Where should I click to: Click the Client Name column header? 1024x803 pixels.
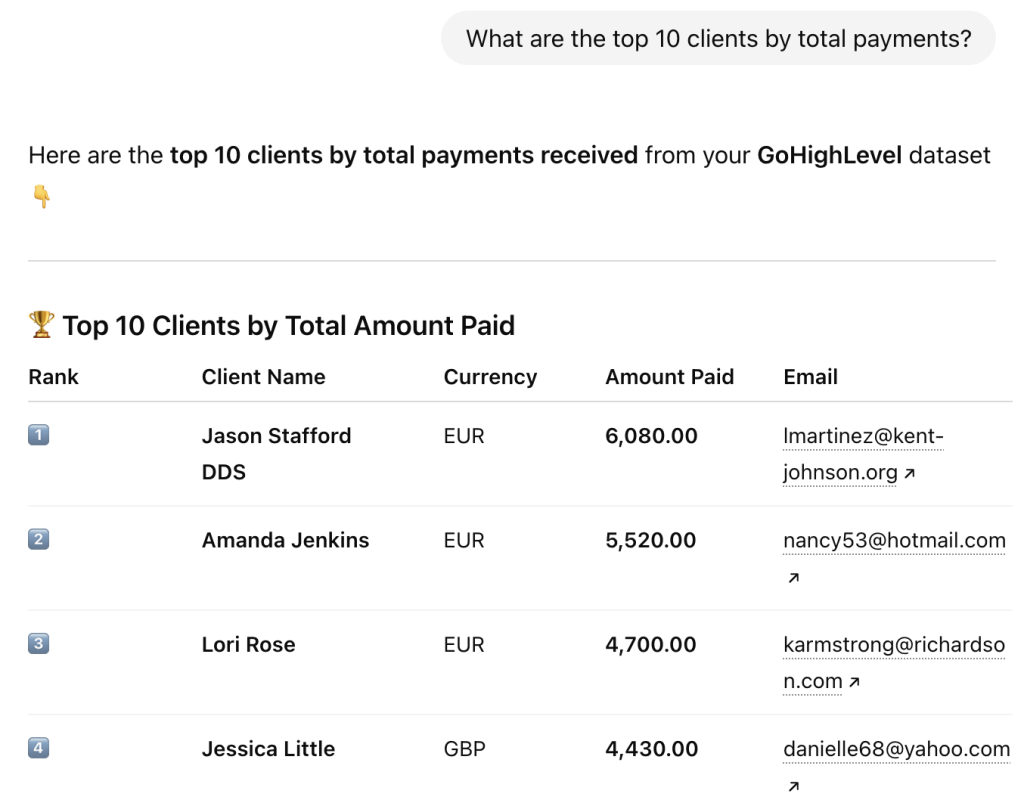pos(263,377)
